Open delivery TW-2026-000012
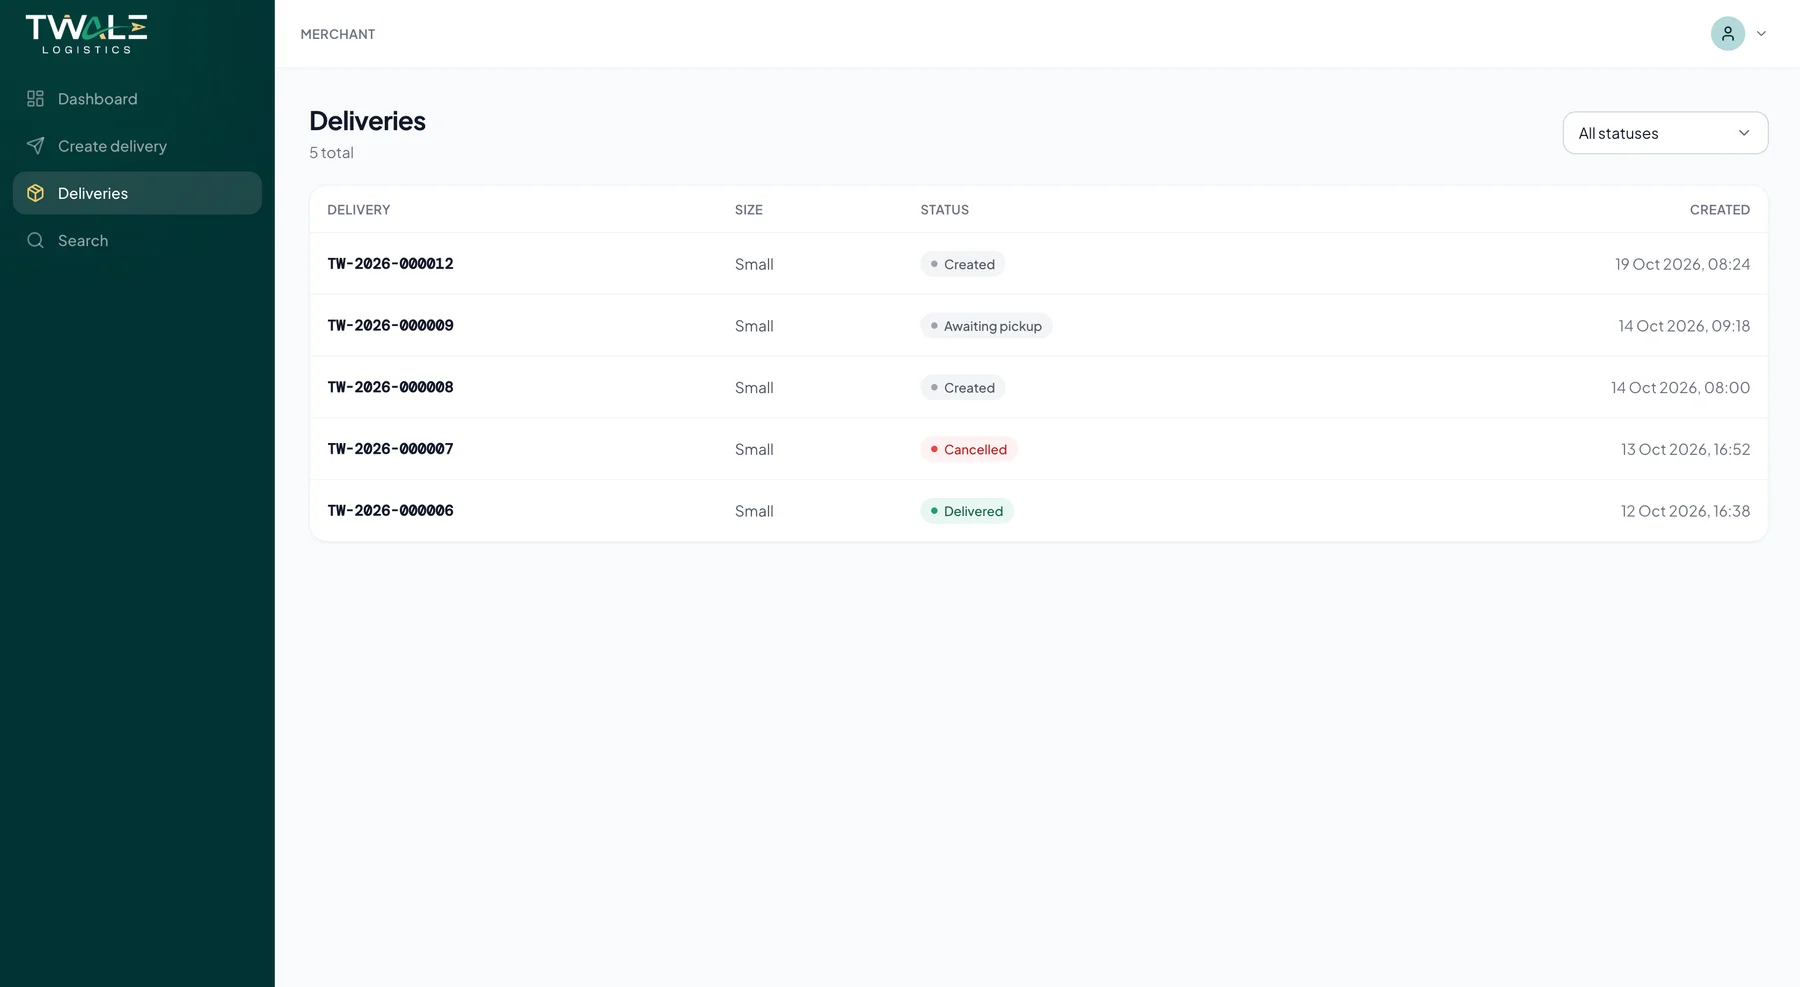The image size is (1800, 987). 390,264
